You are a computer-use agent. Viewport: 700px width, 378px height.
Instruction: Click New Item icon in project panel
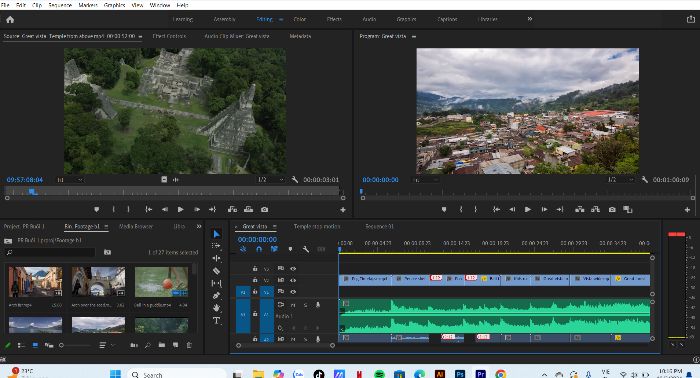coord(175,345)
